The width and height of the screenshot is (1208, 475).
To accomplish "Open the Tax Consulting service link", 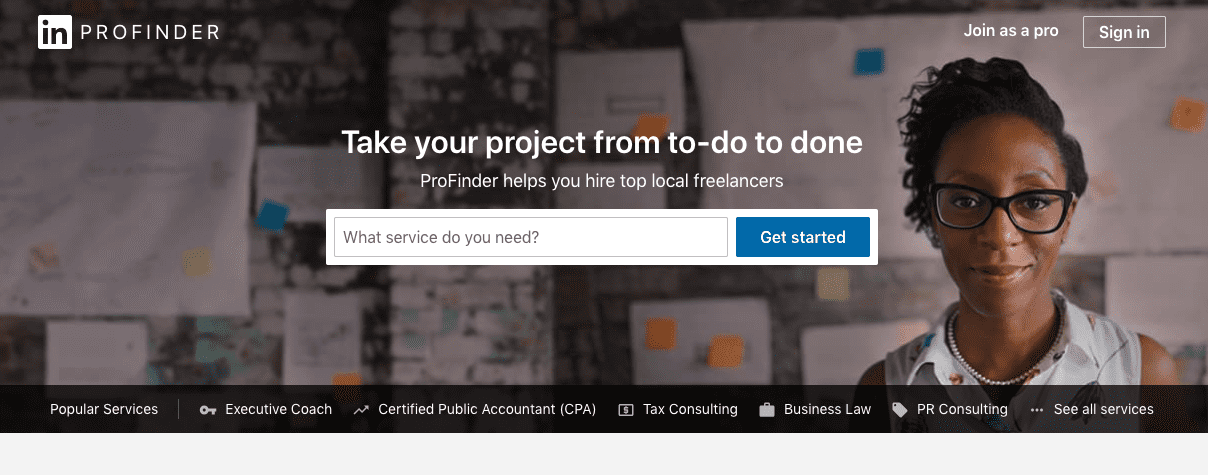I will coord(690,409).
